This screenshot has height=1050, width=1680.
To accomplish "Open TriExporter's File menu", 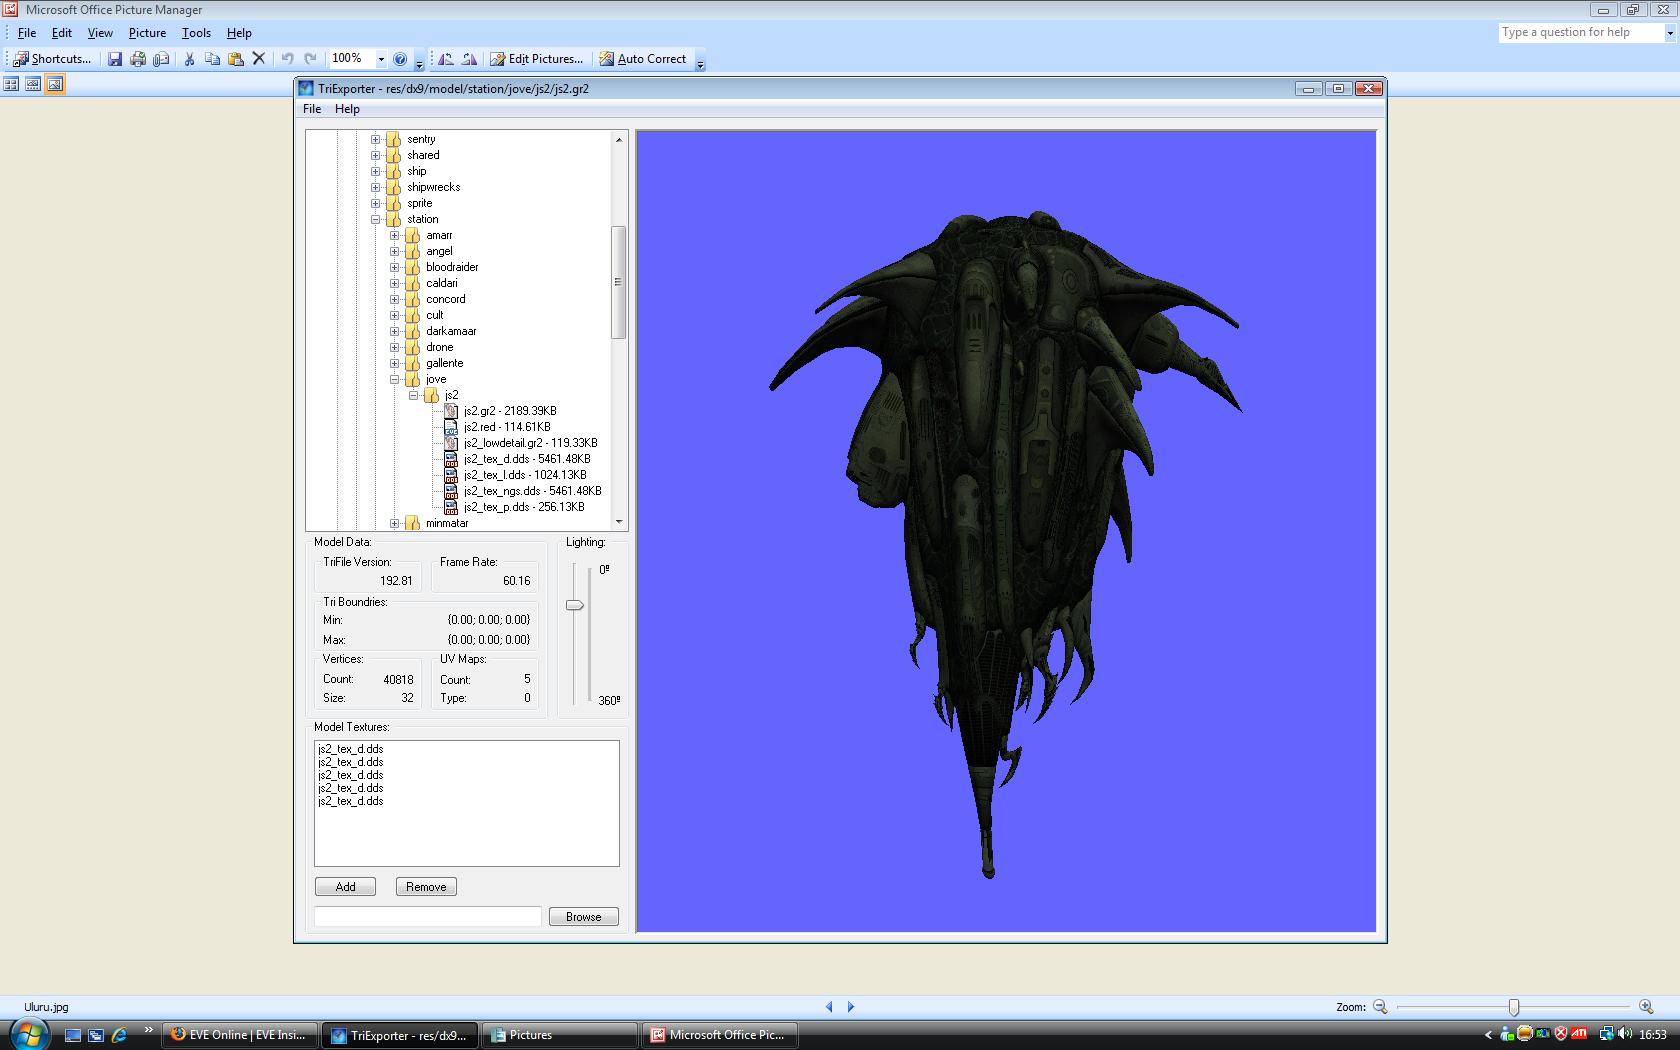I will [x=312, y=109].
